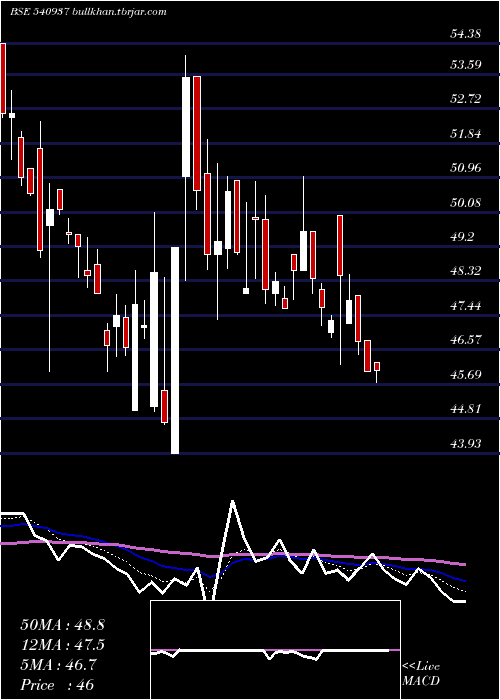Click the 51.84 price axis label
Viewport: 500px width, 700px height.
tap(466, 133)
